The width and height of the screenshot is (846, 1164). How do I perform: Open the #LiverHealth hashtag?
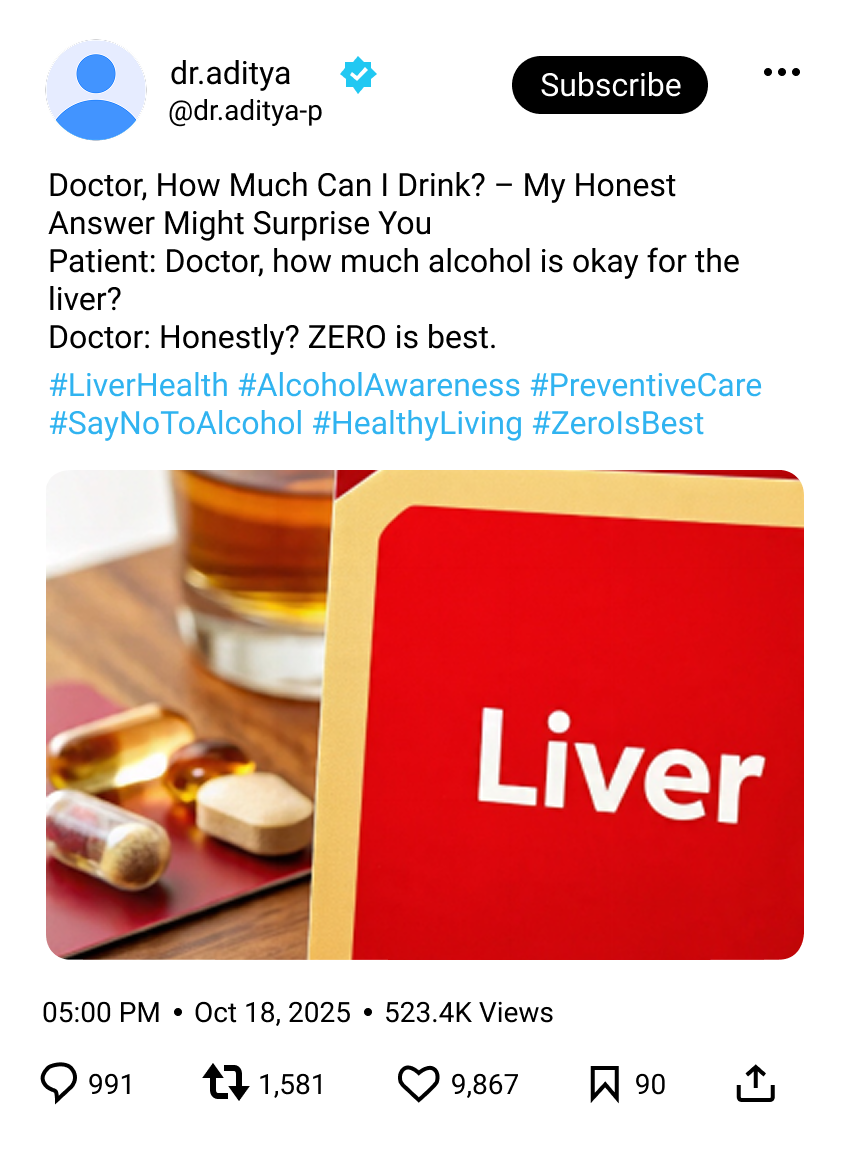coord(139,385)
